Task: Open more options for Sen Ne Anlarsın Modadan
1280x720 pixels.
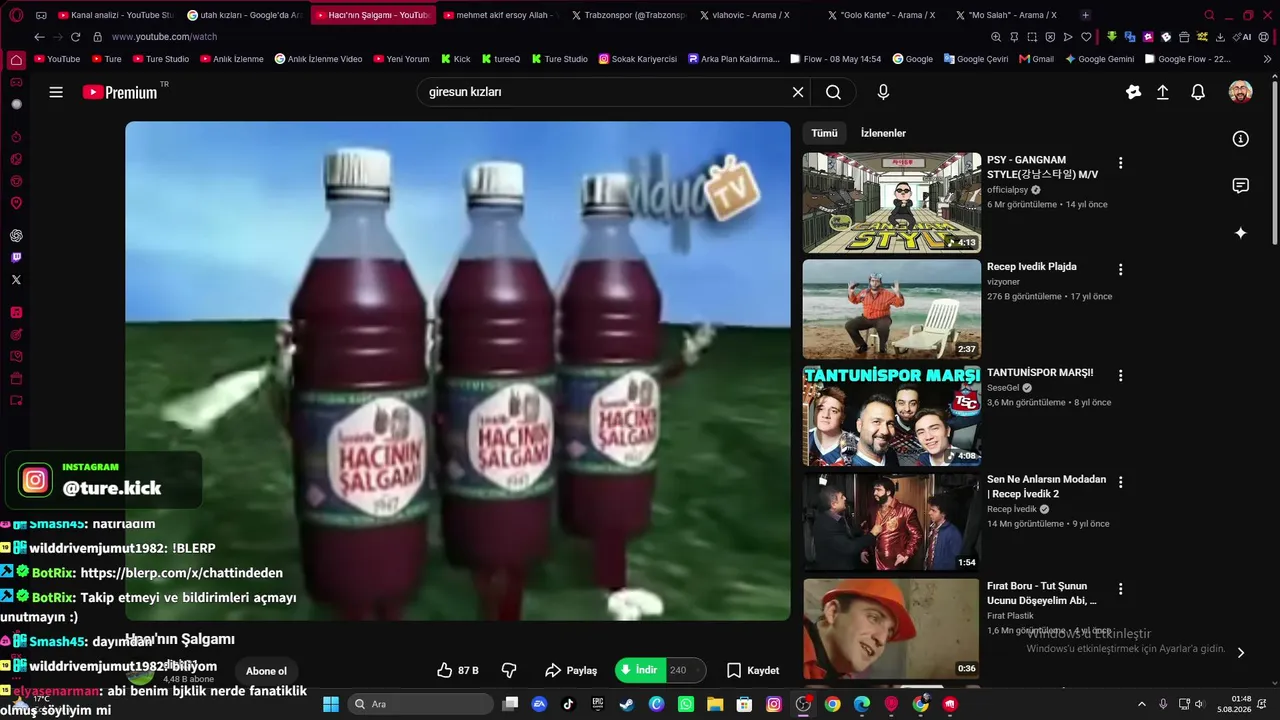Action: [x=1120, y=482]
